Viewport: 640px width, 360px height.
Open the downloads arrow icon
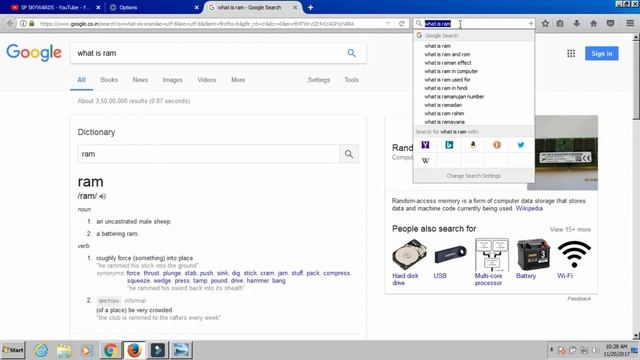(576, 24)
